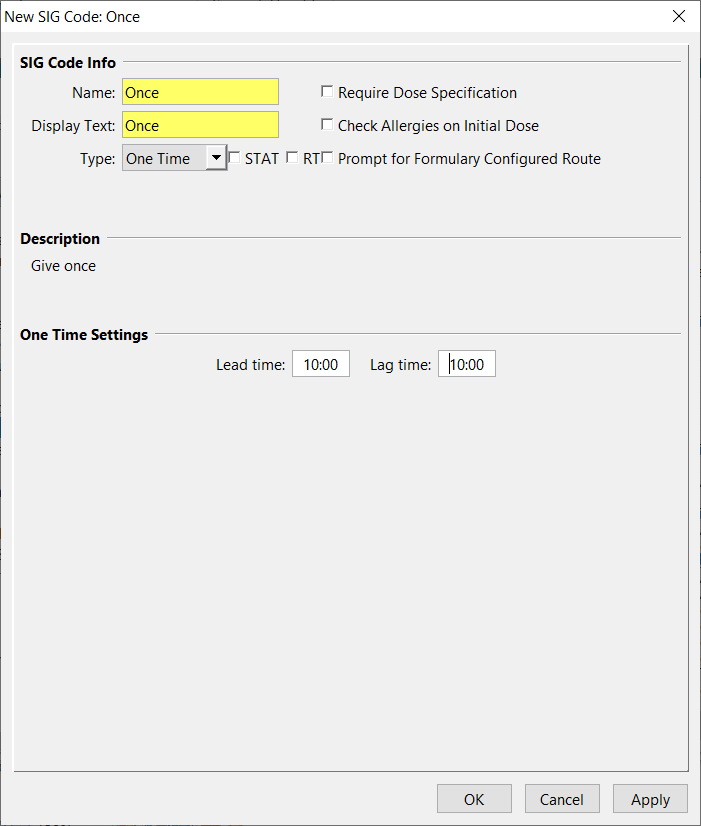The height and width of the screenshot is (826, 701).
Task: Check Prompt for Formulary Configured Route
Action: click(x=327, y=158)
